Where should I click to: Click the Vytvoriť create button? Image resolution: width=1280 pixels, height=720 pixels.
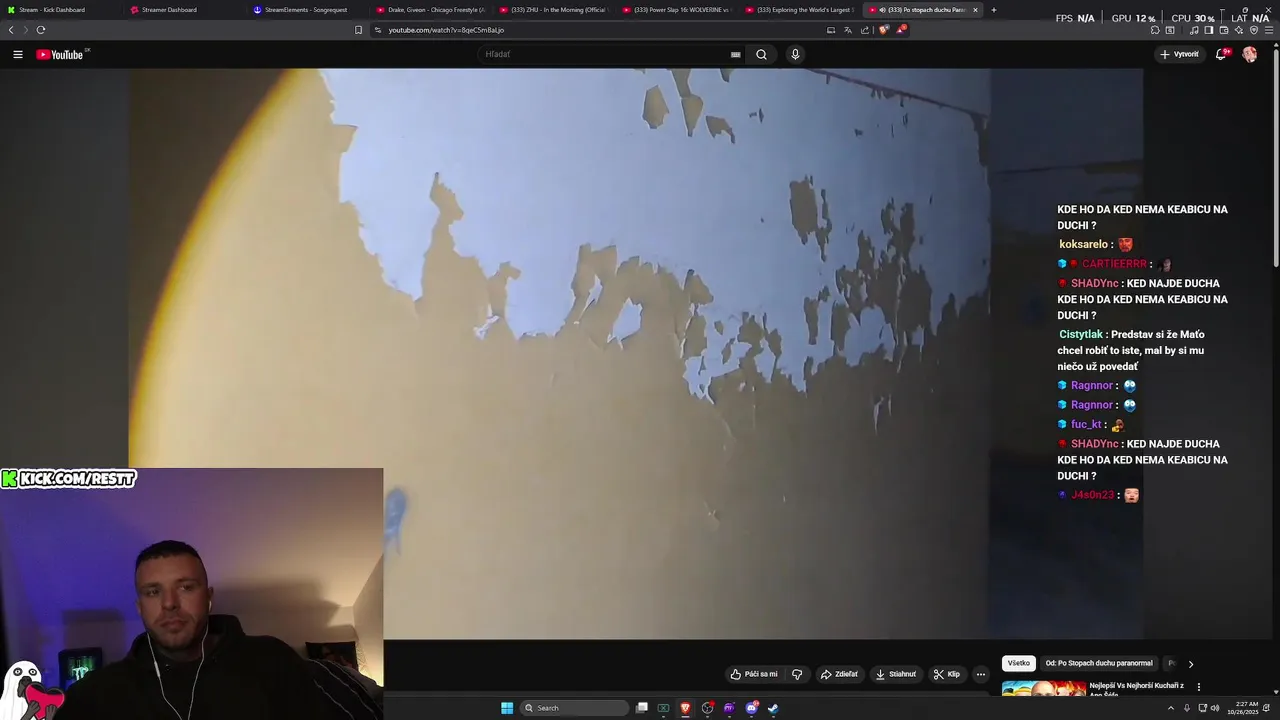coord(1180,55)
